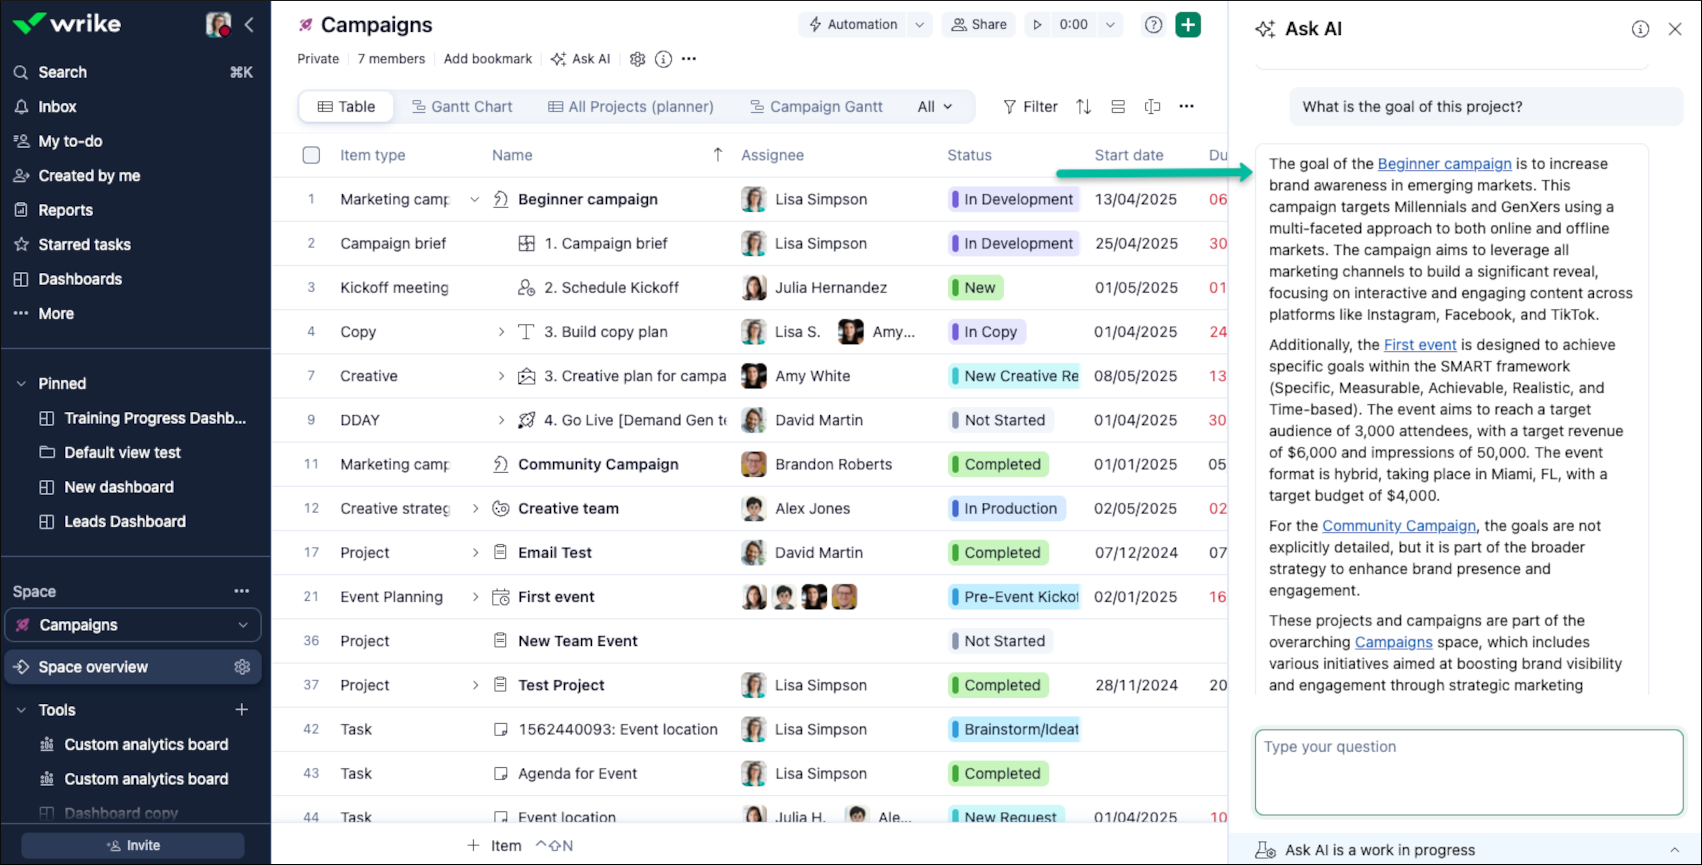Viewport: 1702px width, 865px height.
Task: Tick the select-all checkbox in table header
Action: point(312,155)
